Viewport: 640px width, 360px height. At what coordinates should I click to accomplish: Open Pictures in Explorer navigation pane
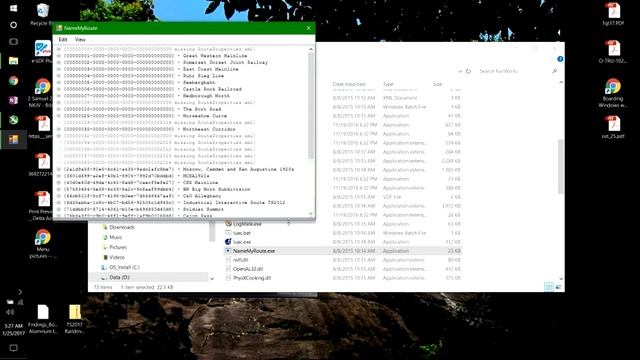(118, 247)
